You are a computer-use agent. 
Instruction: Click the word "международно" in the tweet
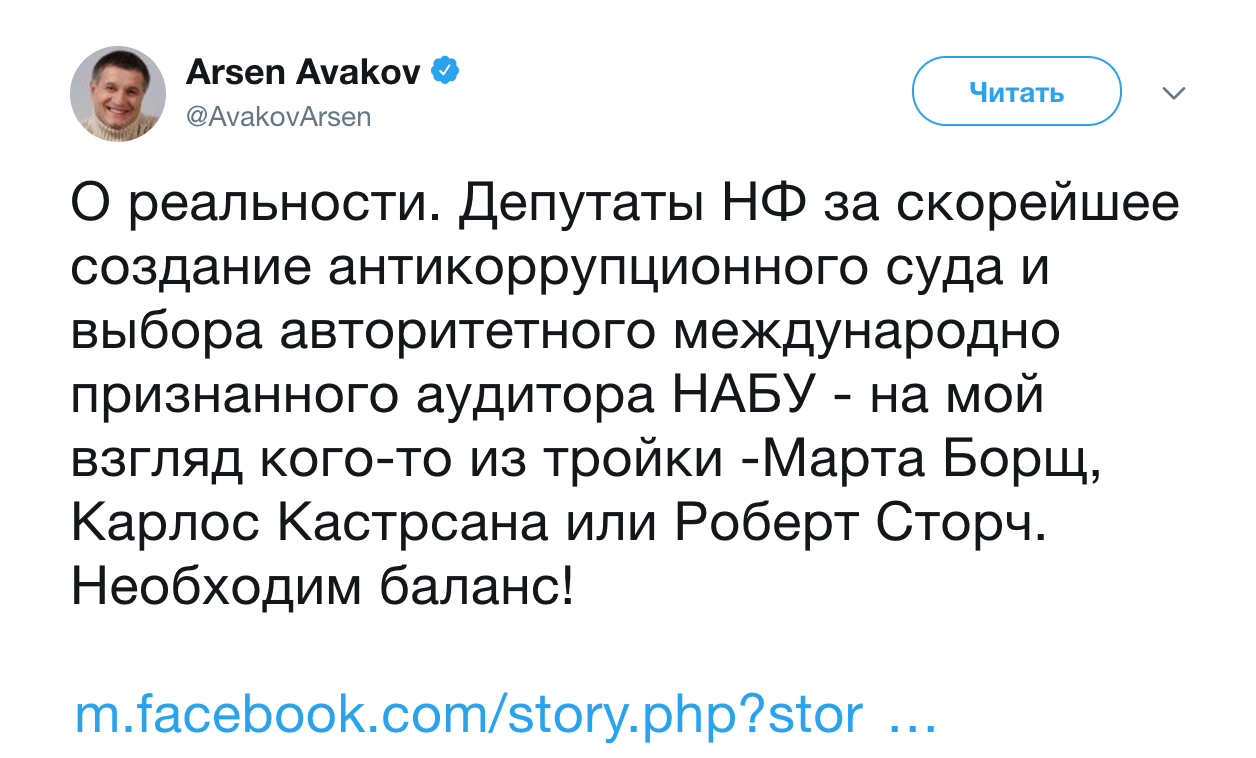[x=866, y=332]
